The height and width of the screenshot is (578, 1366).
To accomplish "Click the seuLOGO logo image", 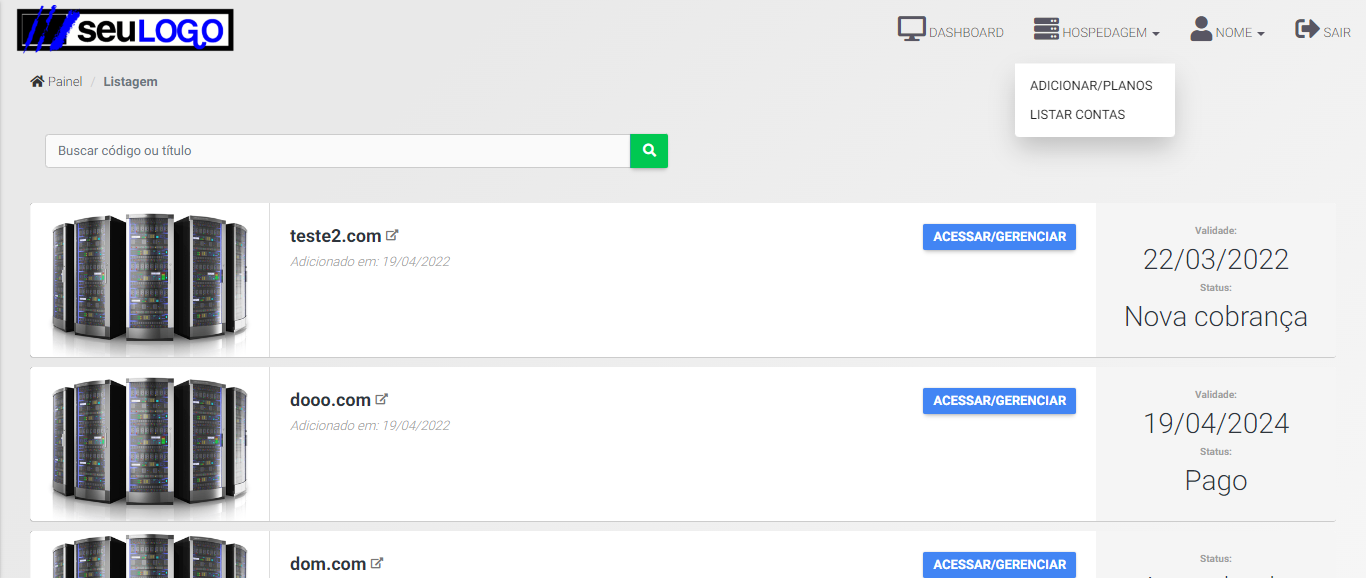I will 125,31.
